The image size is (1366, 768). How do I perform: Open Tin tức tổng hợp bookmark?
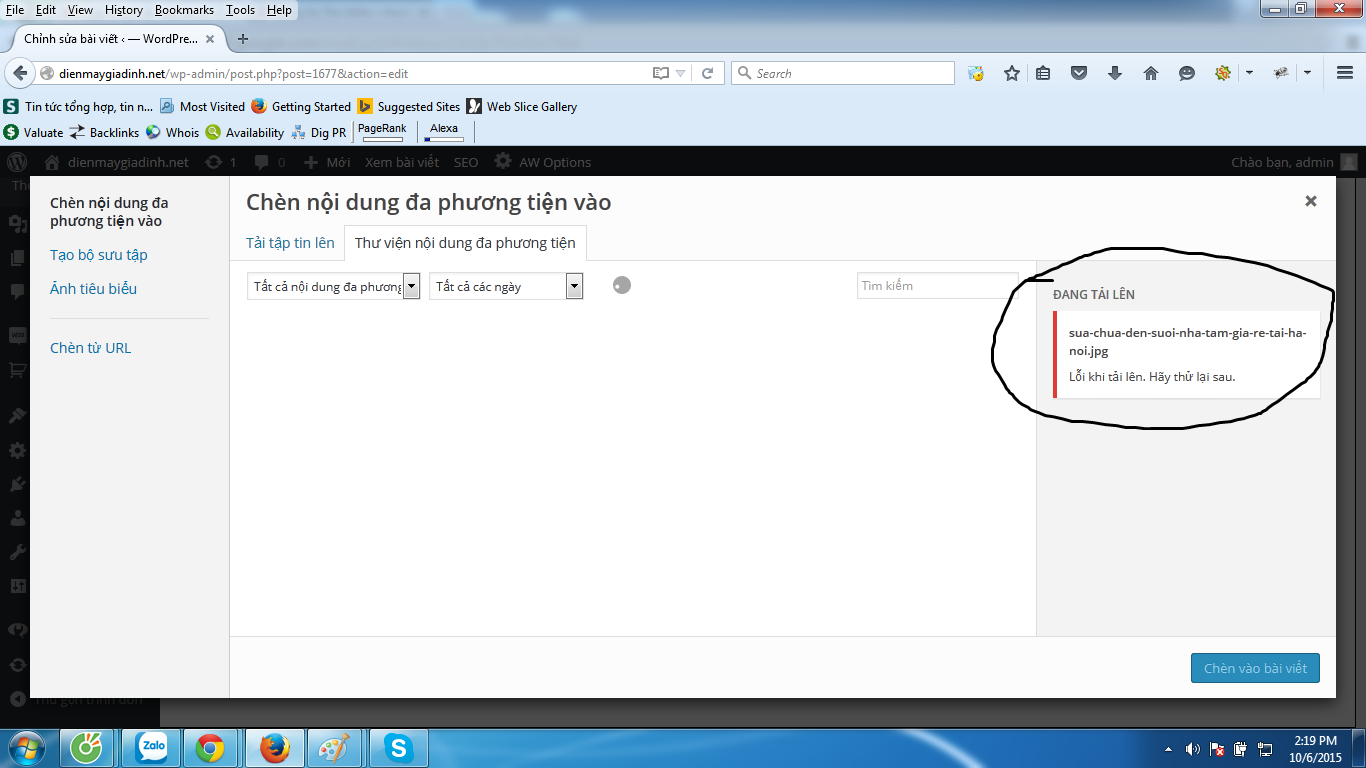(79, 106)
